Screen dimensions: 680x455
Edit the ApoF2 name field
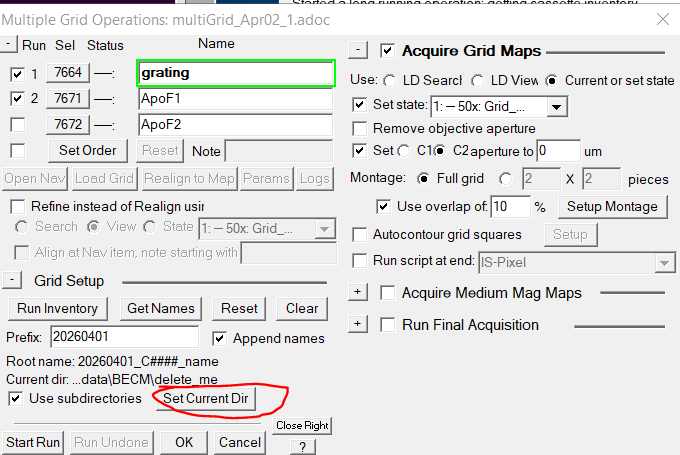(x=236, y=125)
